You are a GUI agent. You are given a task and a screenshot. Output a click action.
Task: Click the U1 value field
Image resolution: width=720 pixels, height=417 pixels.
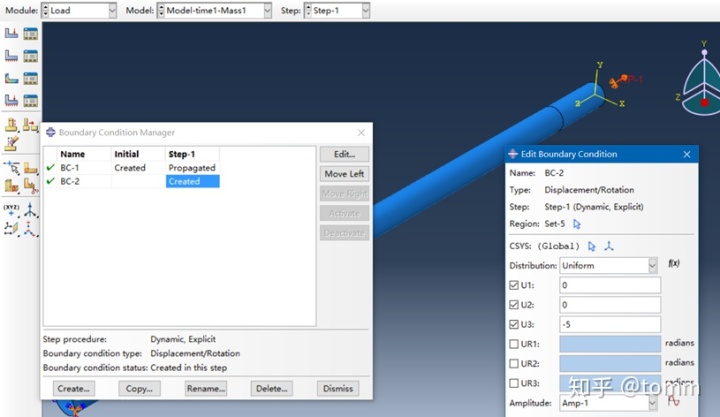610,285
